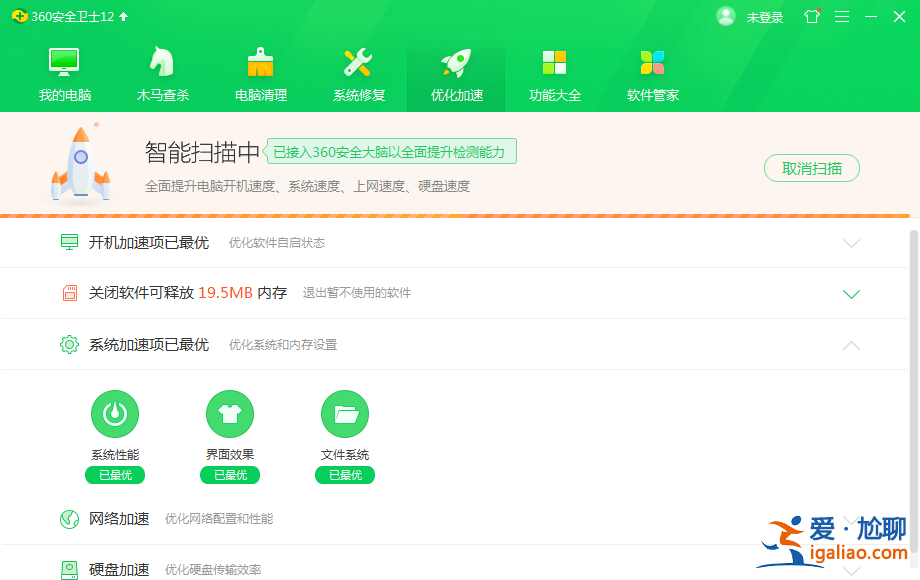Click the 已接入360安全大脑 badge
Screen dimensions: 920x580
[x=390, y=150]
